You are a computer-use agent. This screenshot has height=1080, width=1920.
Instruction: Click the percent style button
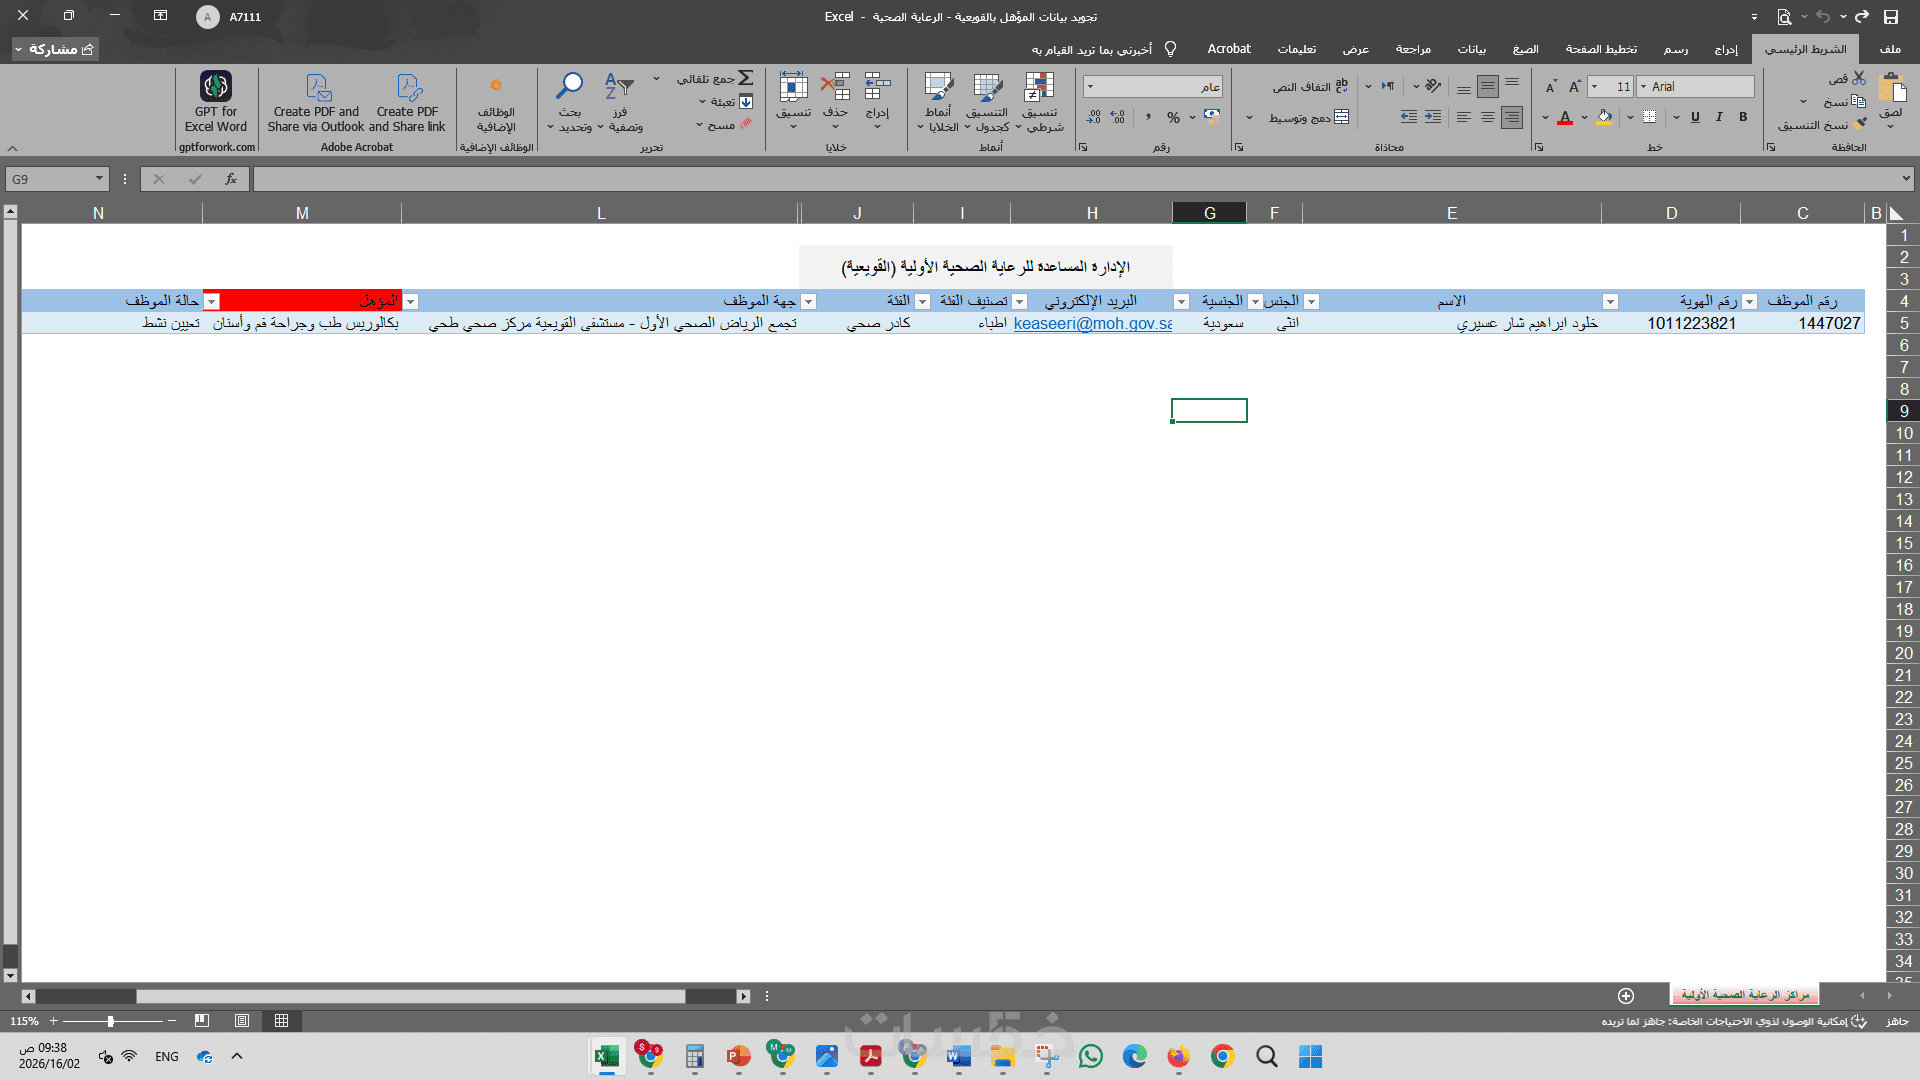pos(1173,118)
